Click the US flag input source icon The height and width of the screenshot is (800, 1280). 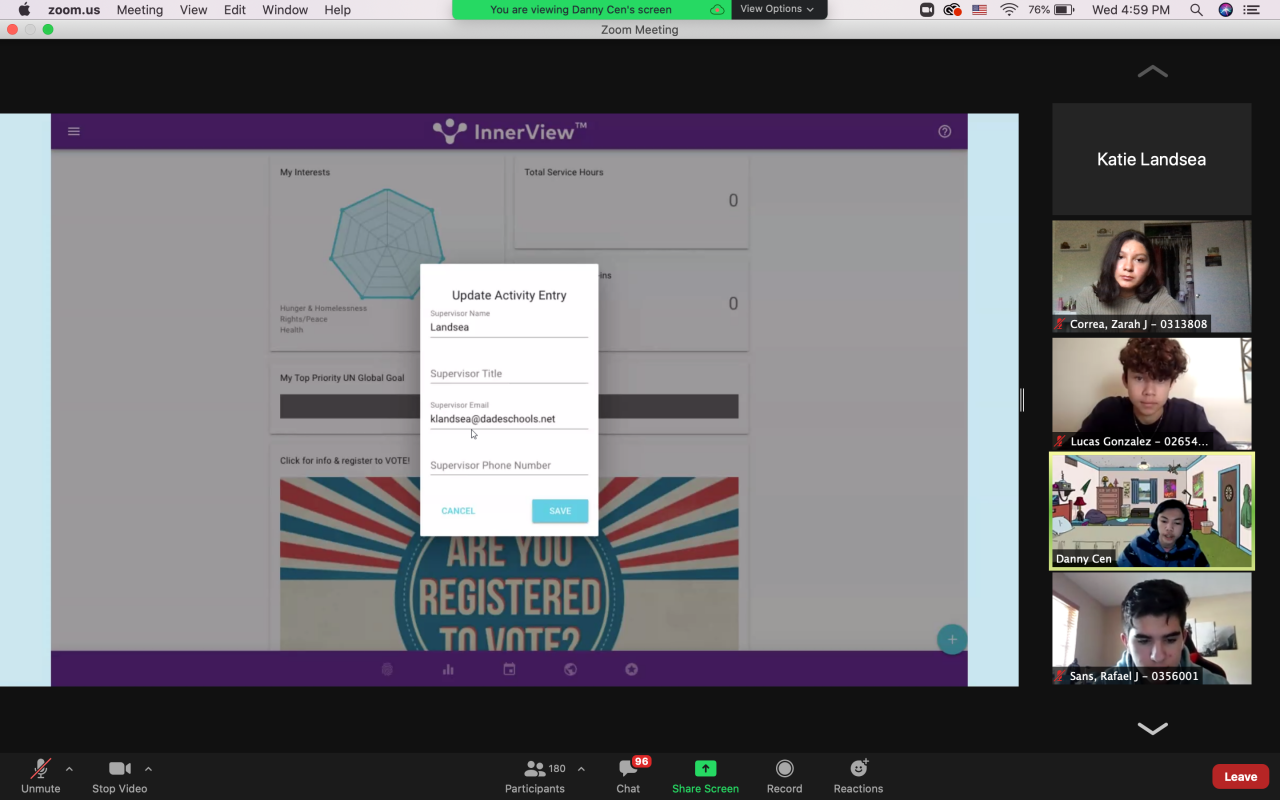click(980, 10)
